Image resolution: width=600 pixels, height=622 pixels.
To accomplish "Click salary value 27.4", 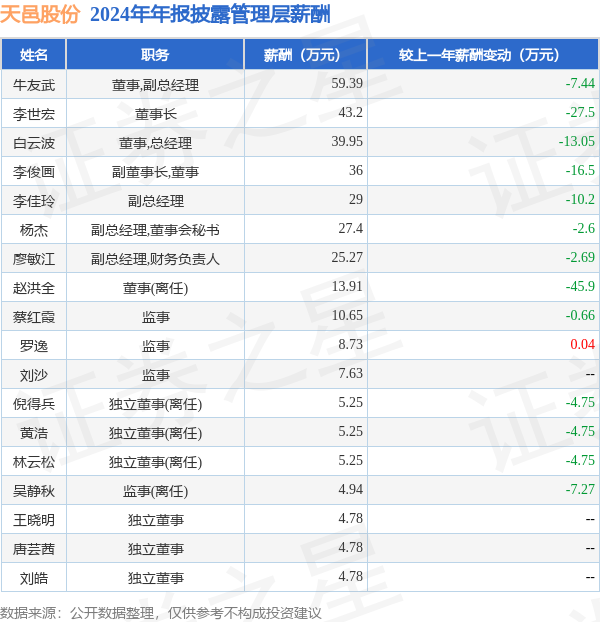I will coord(350,228).
